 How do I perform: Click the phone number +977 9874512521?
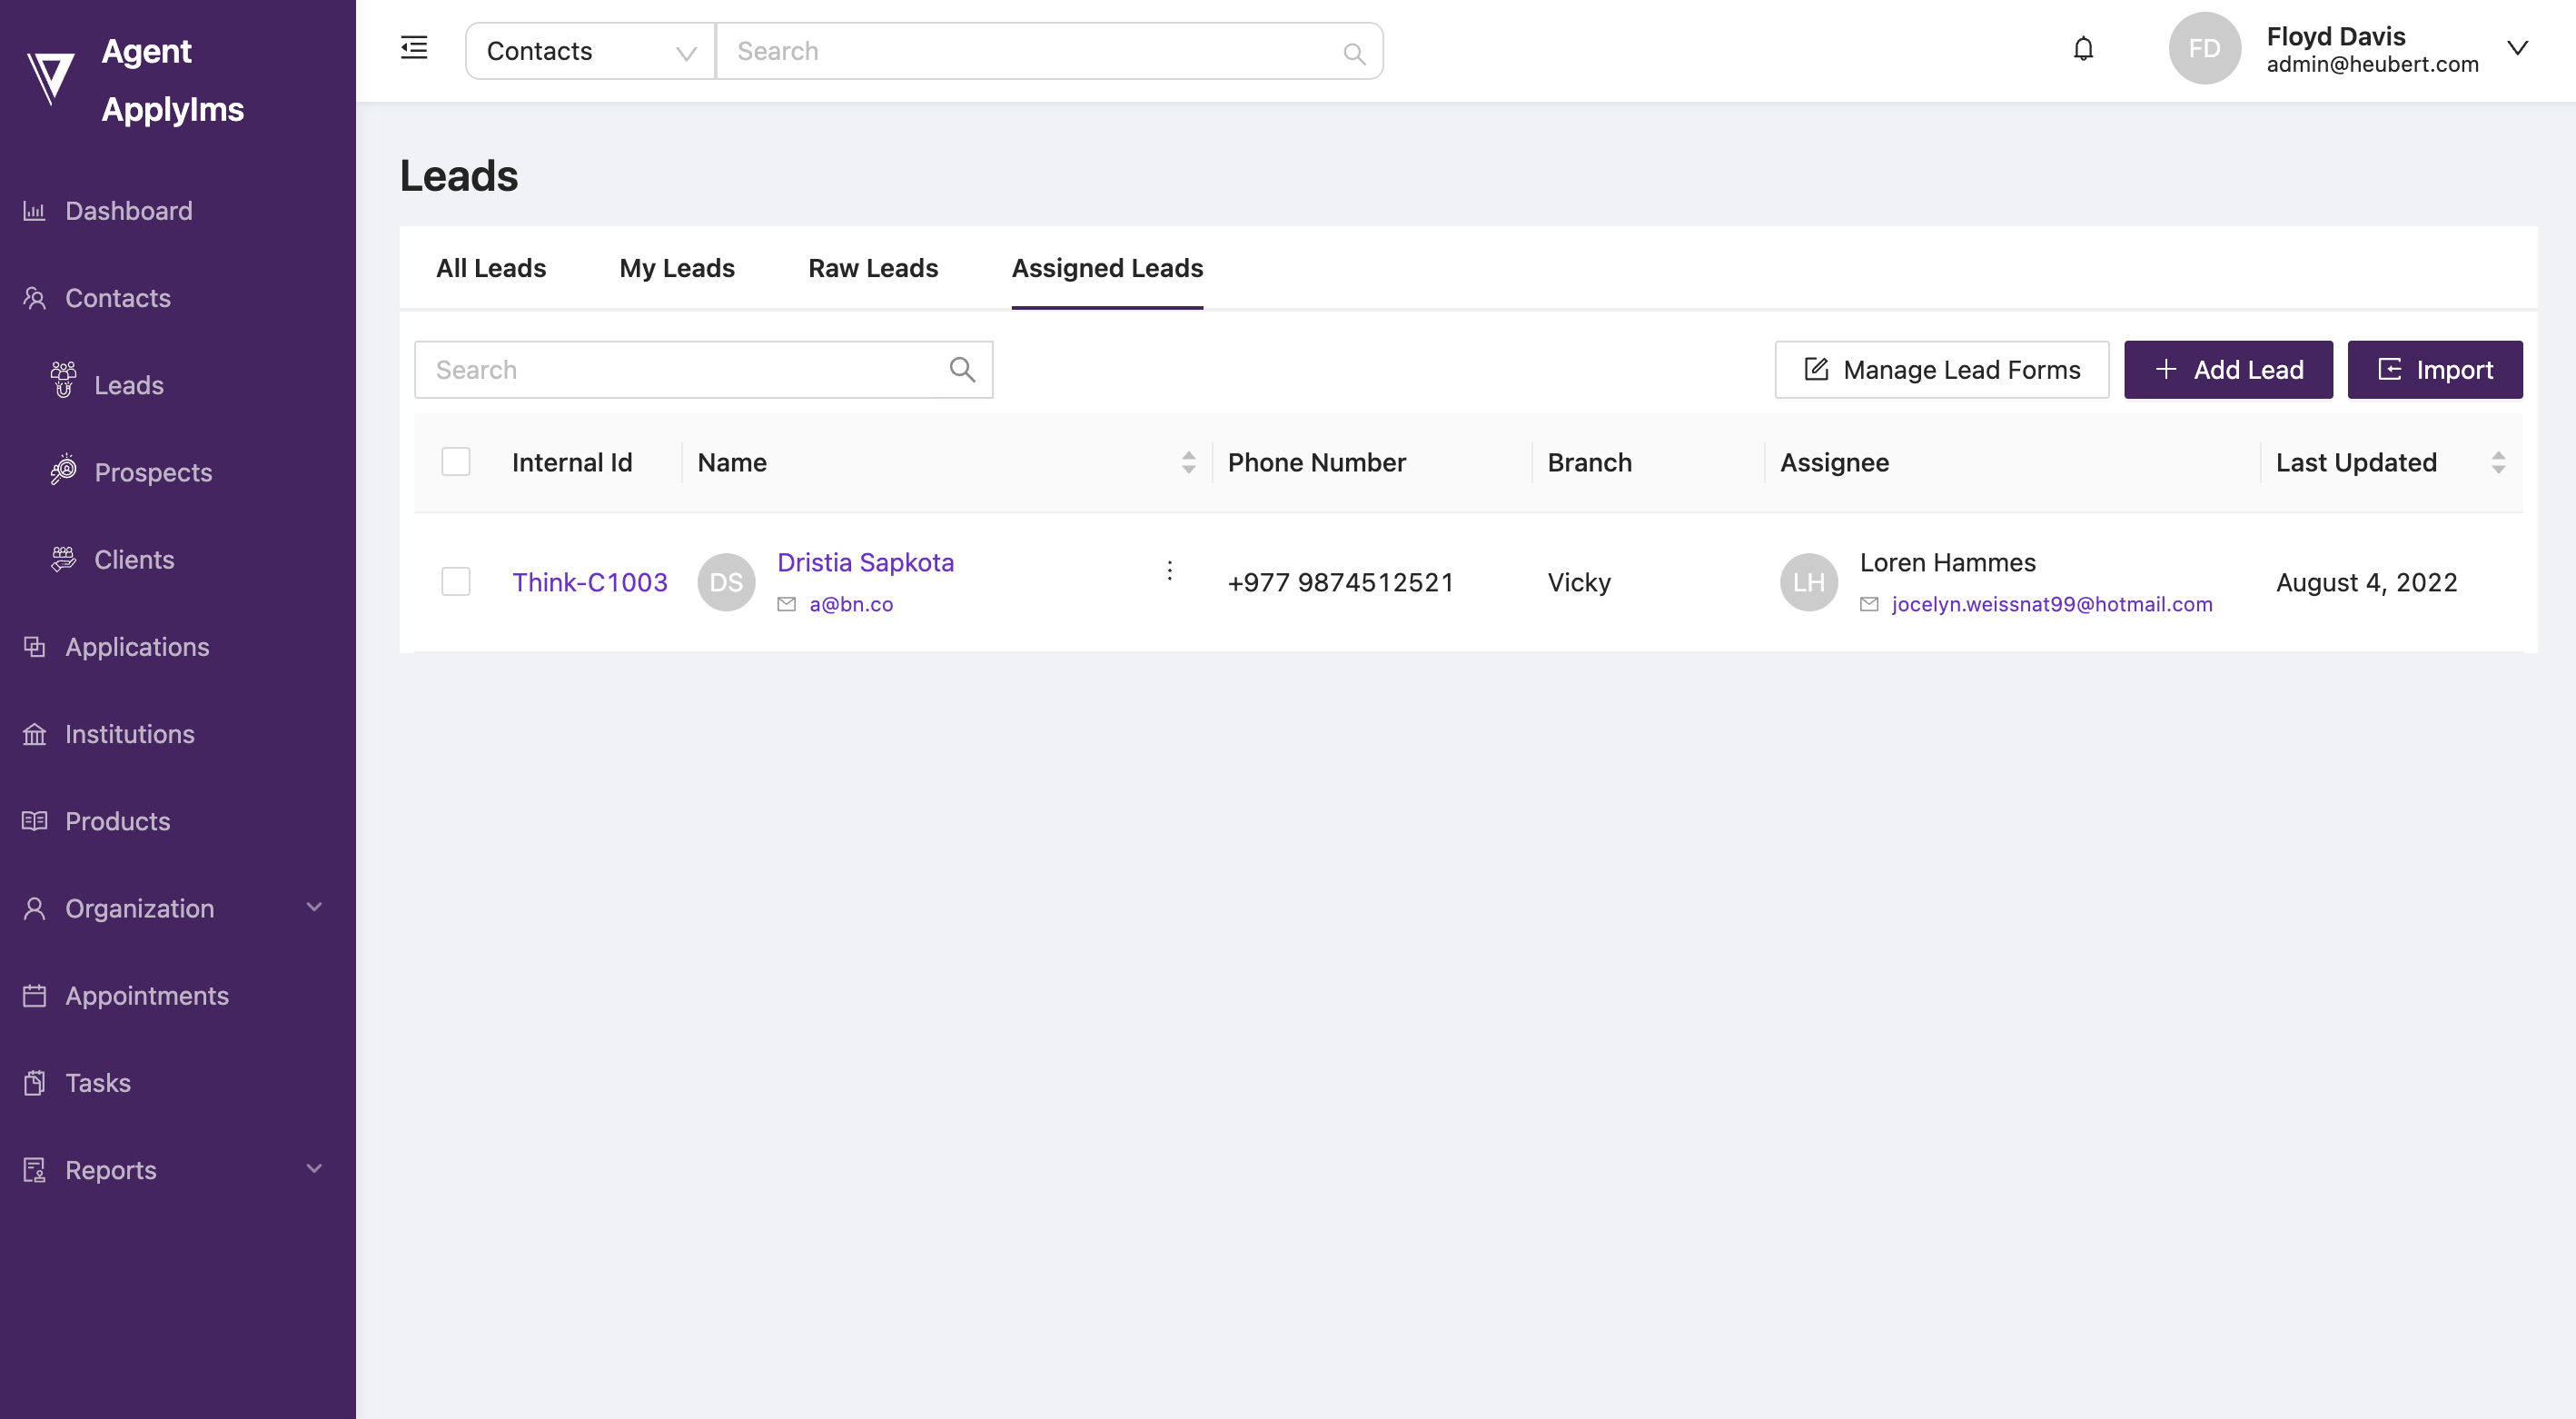pyautogui.click(x=1340, y=582)
